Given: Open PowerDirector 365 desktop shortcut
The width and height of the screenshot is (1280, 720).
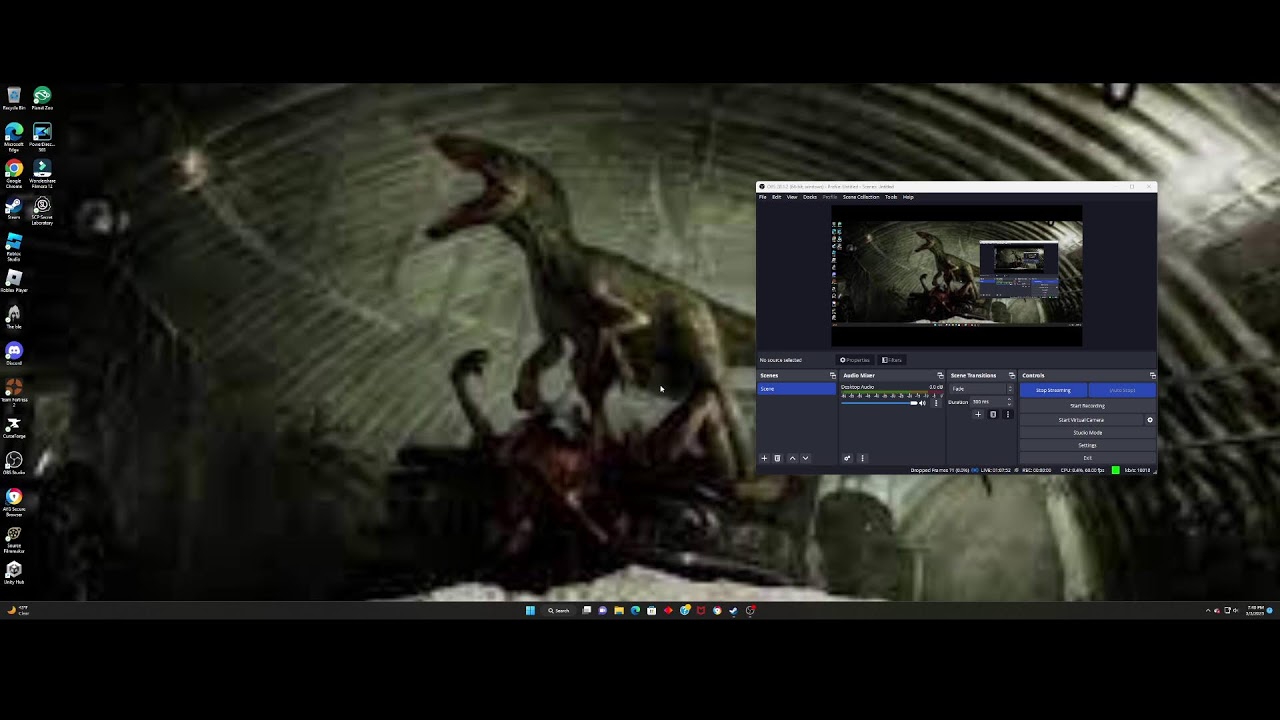Looking at the screenshot, I should [x=42, y=137].
